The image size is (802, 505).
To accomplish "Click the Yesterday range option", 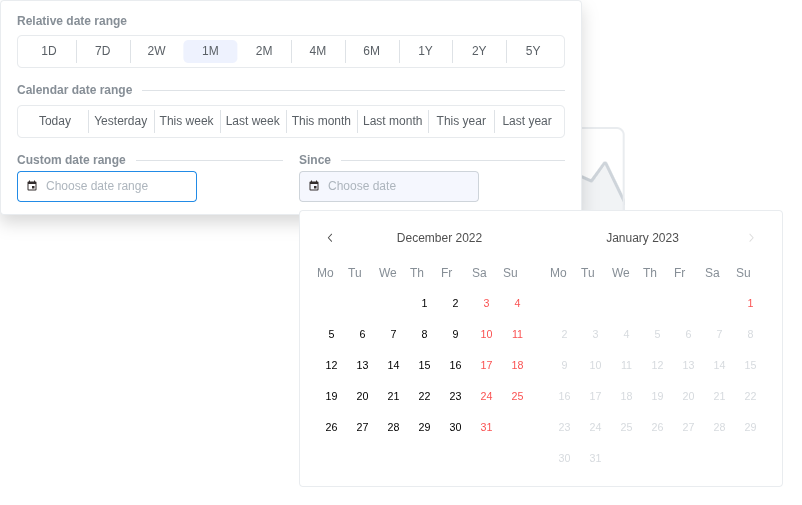I will 121,121.
